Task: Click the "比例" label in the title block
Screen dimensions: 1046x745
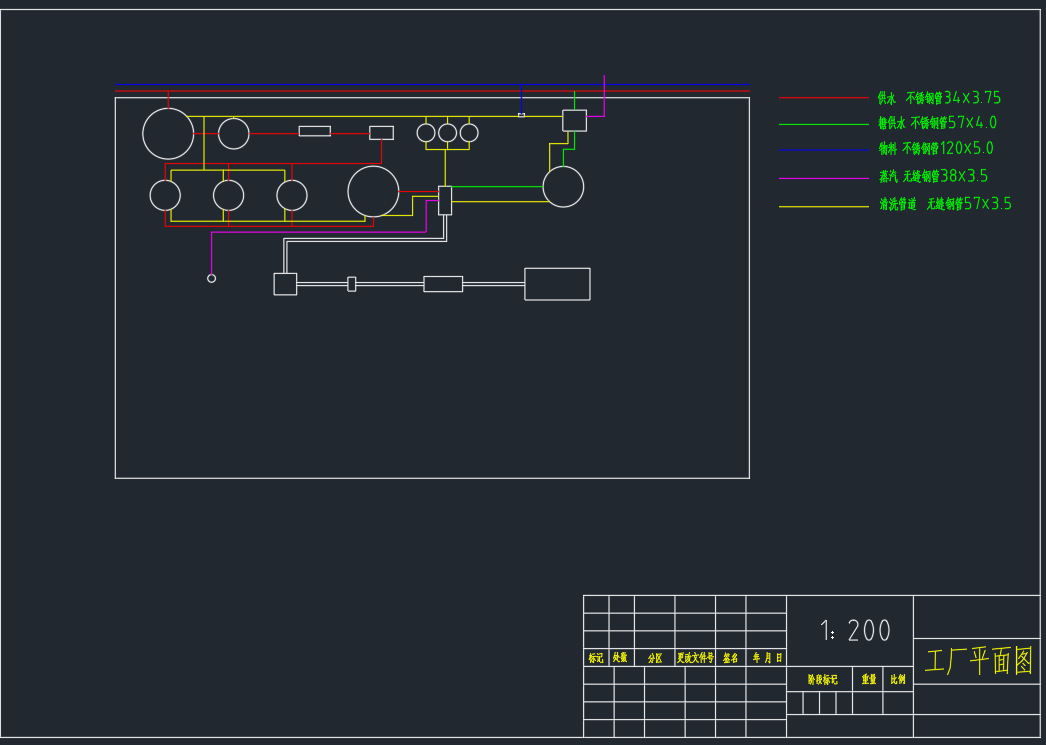Action: coord(898,680)
